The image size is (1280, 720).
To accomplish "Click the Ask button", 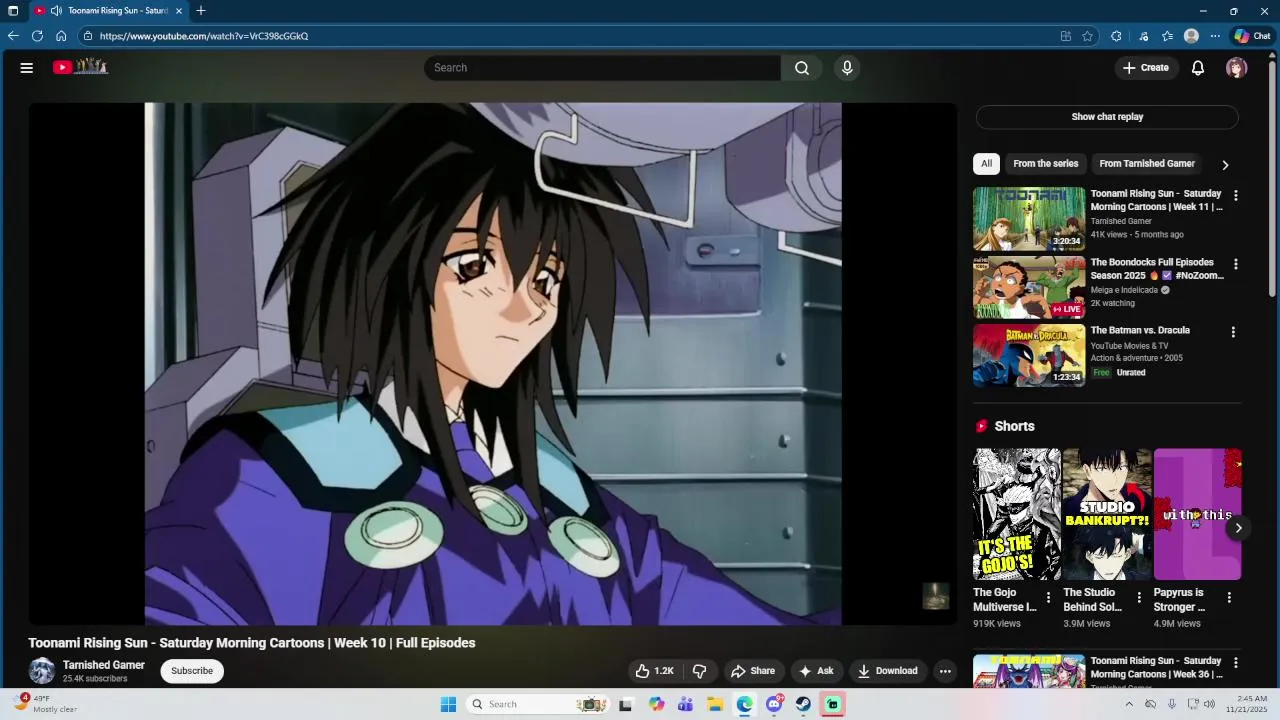I will tap(816, 671).
